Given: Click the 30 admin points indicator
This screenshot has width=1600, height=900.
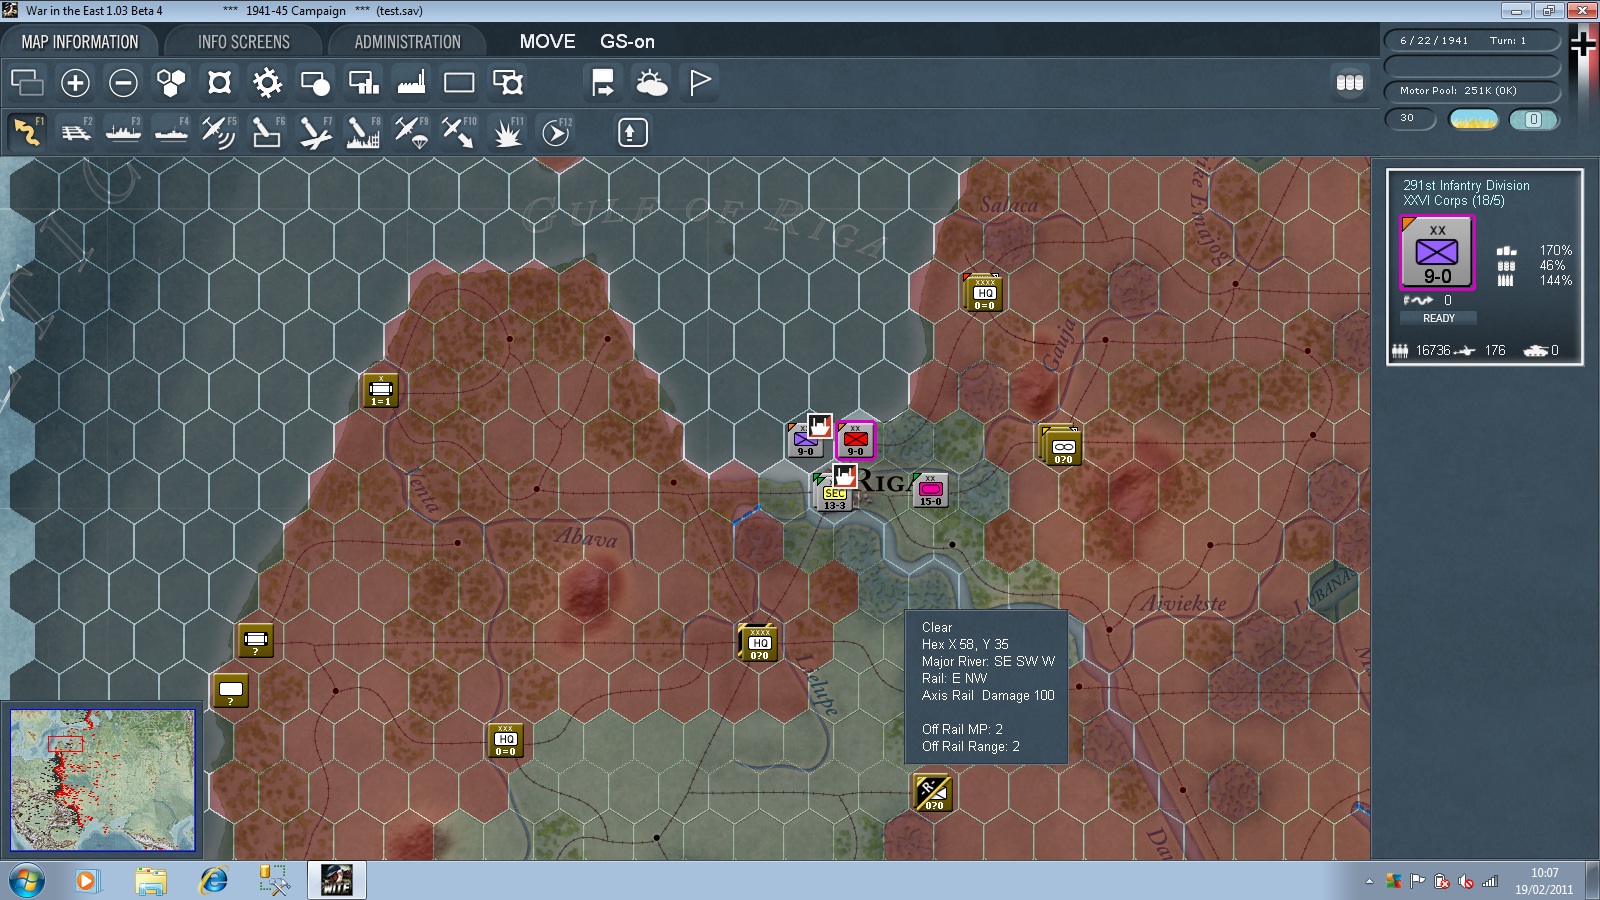Looking at the screenshot, I should coord(1410,119).
